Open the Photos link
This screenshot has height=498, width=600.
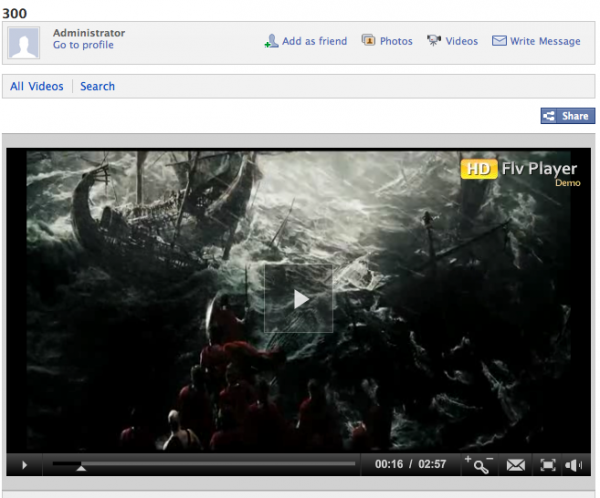[x=396, y=41]
